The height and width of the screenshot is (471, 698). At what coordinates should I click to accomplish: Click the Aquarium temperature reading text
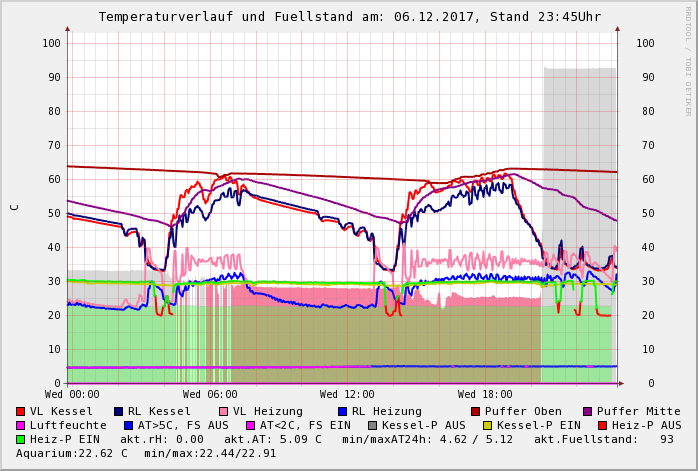(72, 453)
